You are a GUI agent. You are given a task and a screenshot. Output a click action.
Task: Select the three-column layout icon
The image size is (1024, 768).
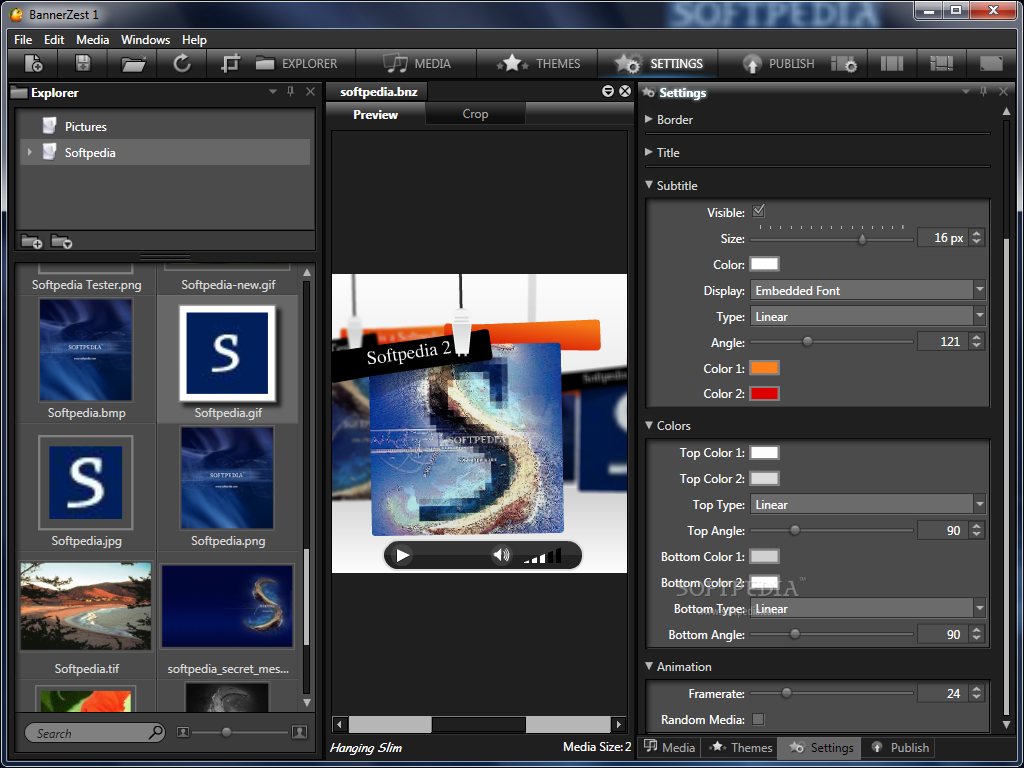pos(891,63)
